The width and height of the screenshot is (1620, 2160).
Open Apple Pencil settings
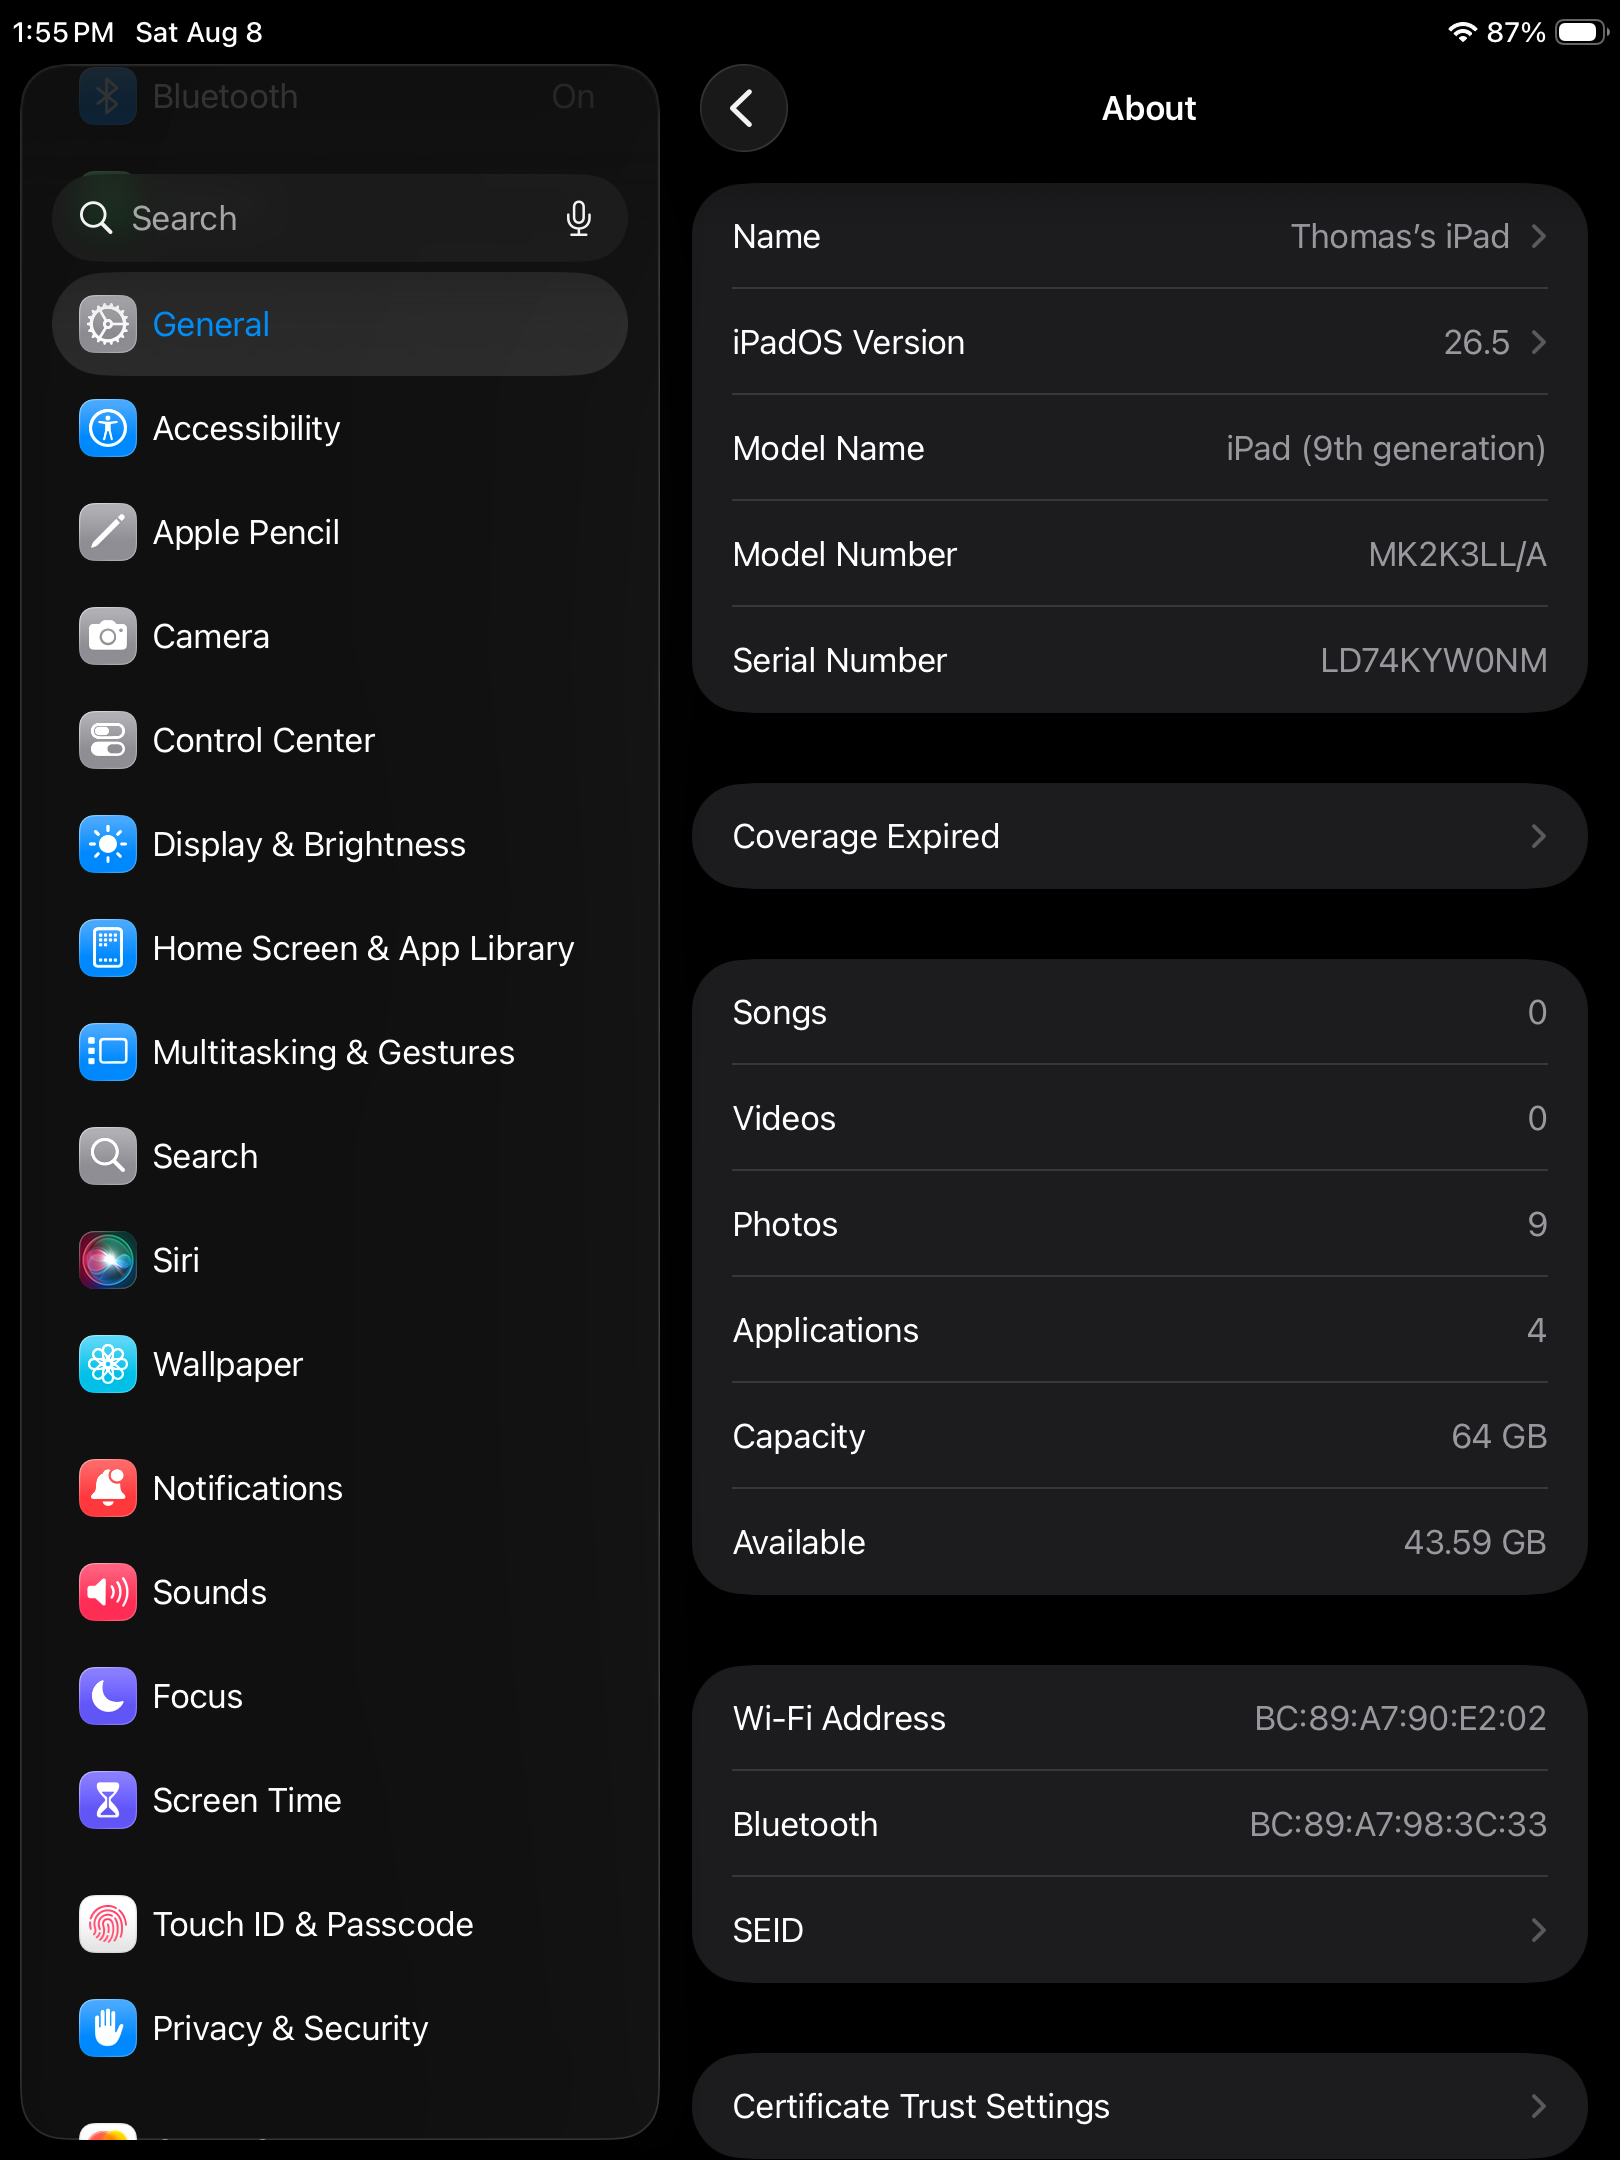click(340, 532)
